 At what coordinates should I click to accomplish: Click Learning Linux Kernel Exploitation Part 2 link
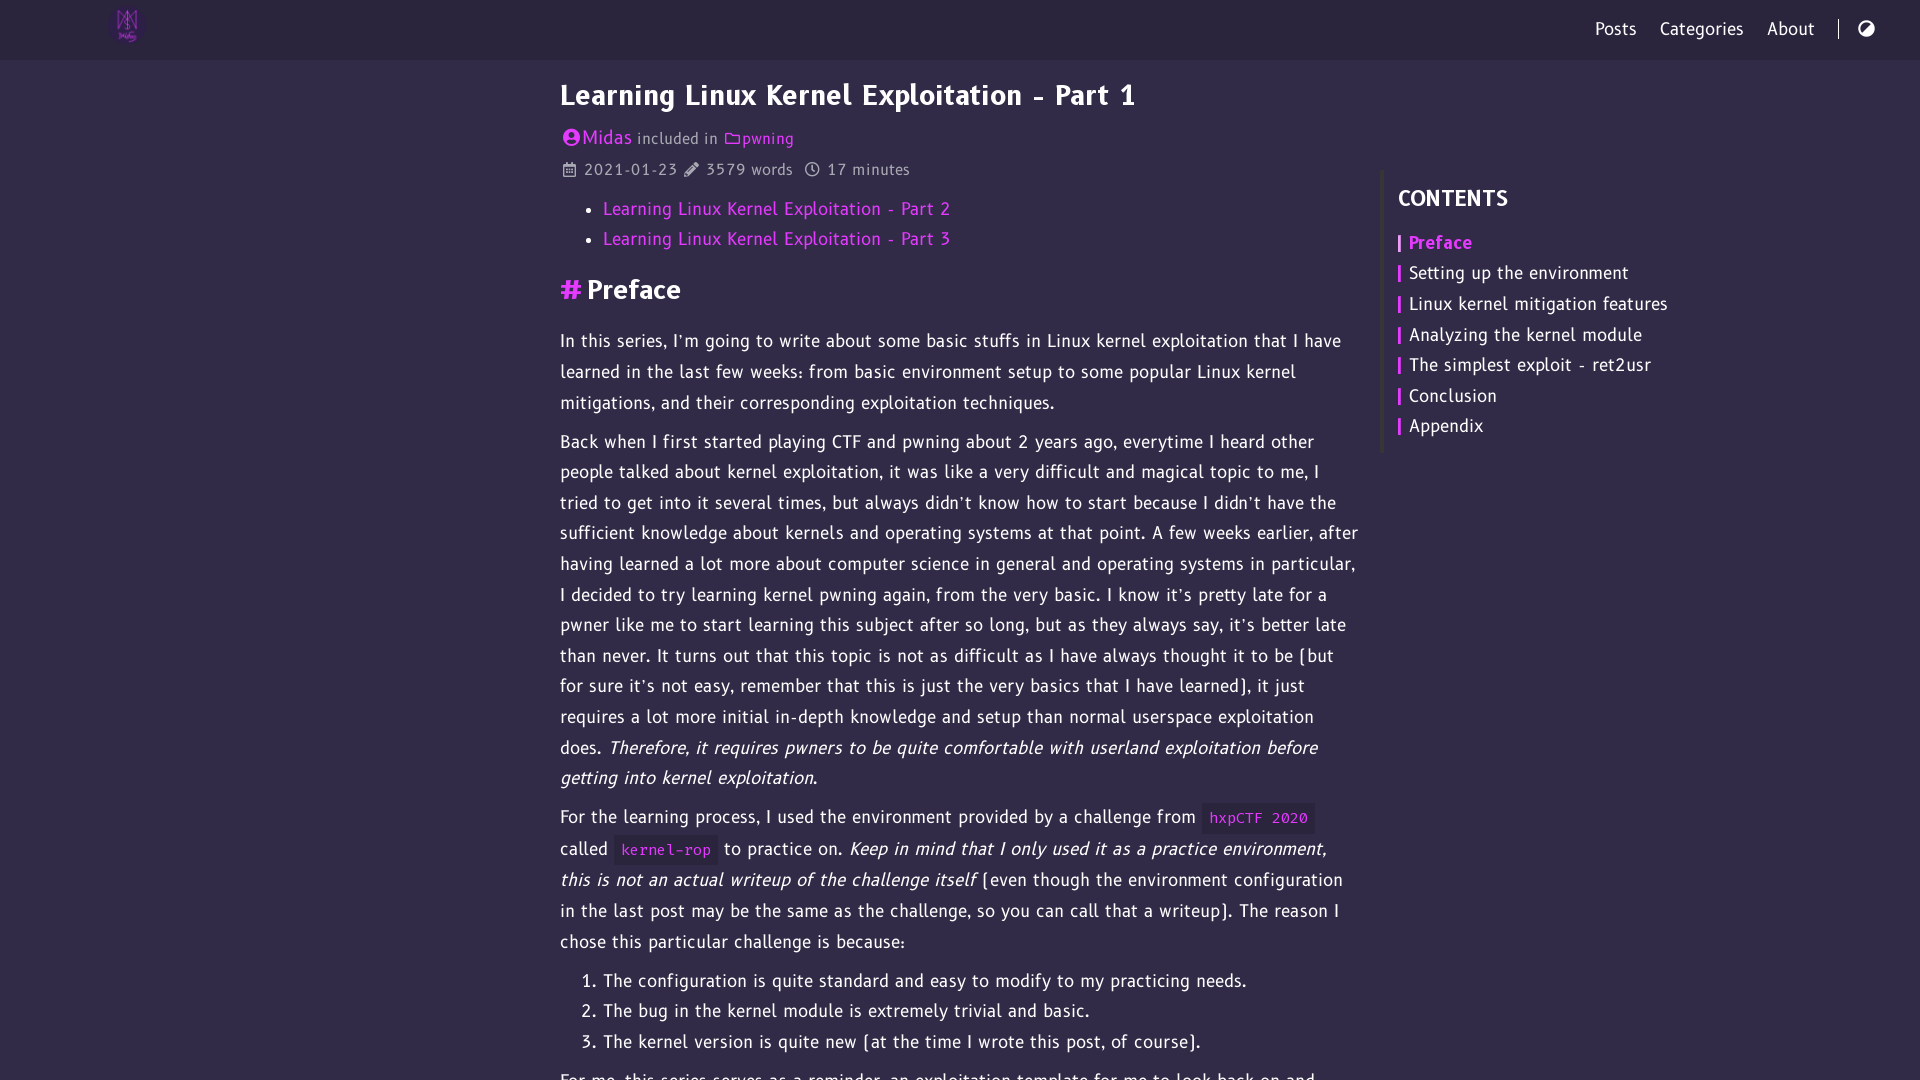(x=777, y=208)
